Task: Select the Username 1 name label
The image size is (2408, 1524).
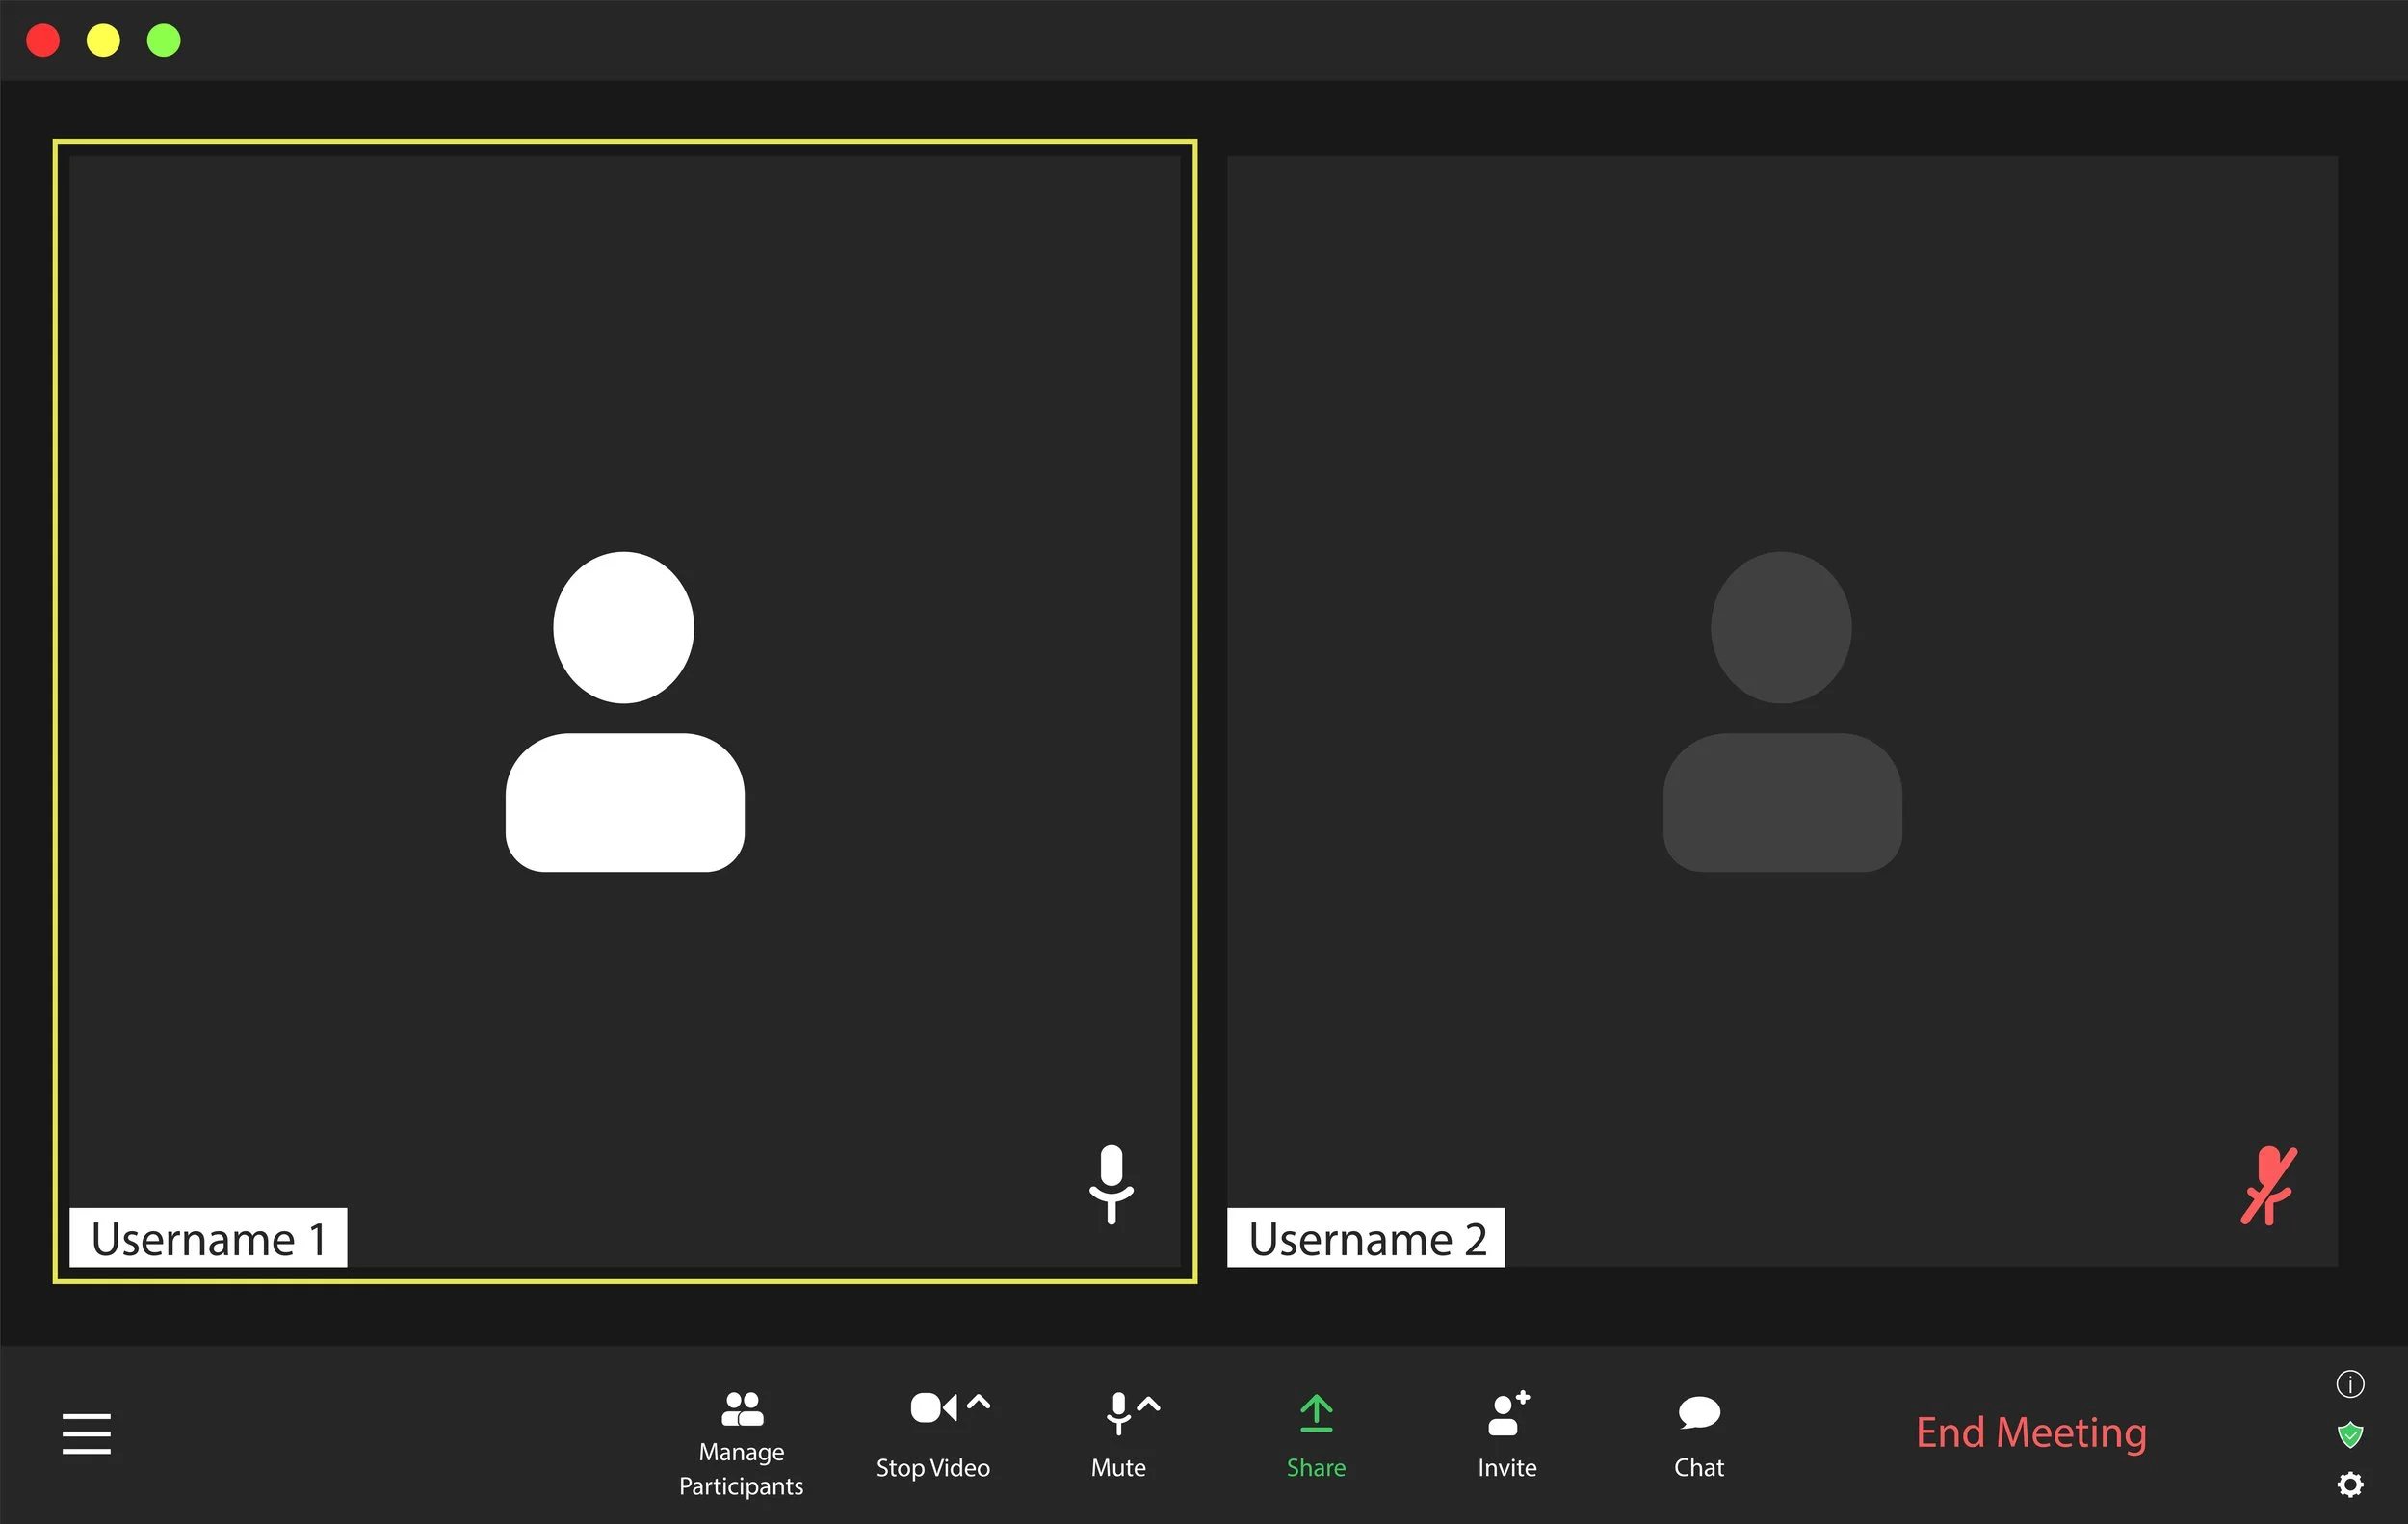Action: coord(208,1238)
